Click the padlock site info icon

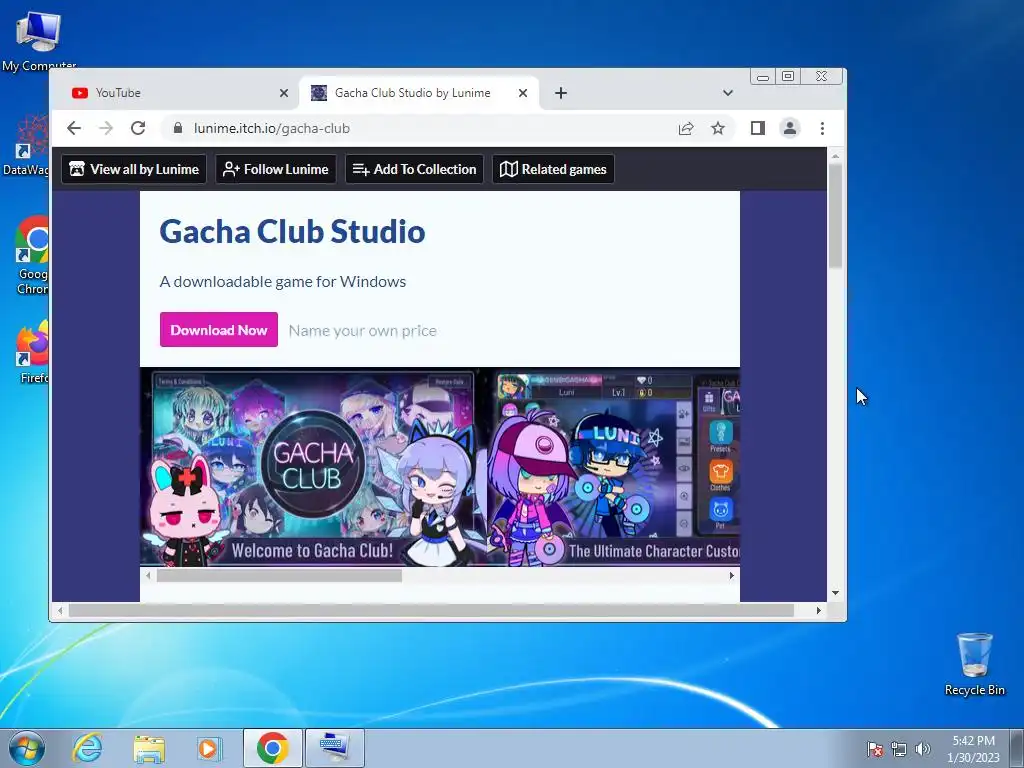pos(178,128)
